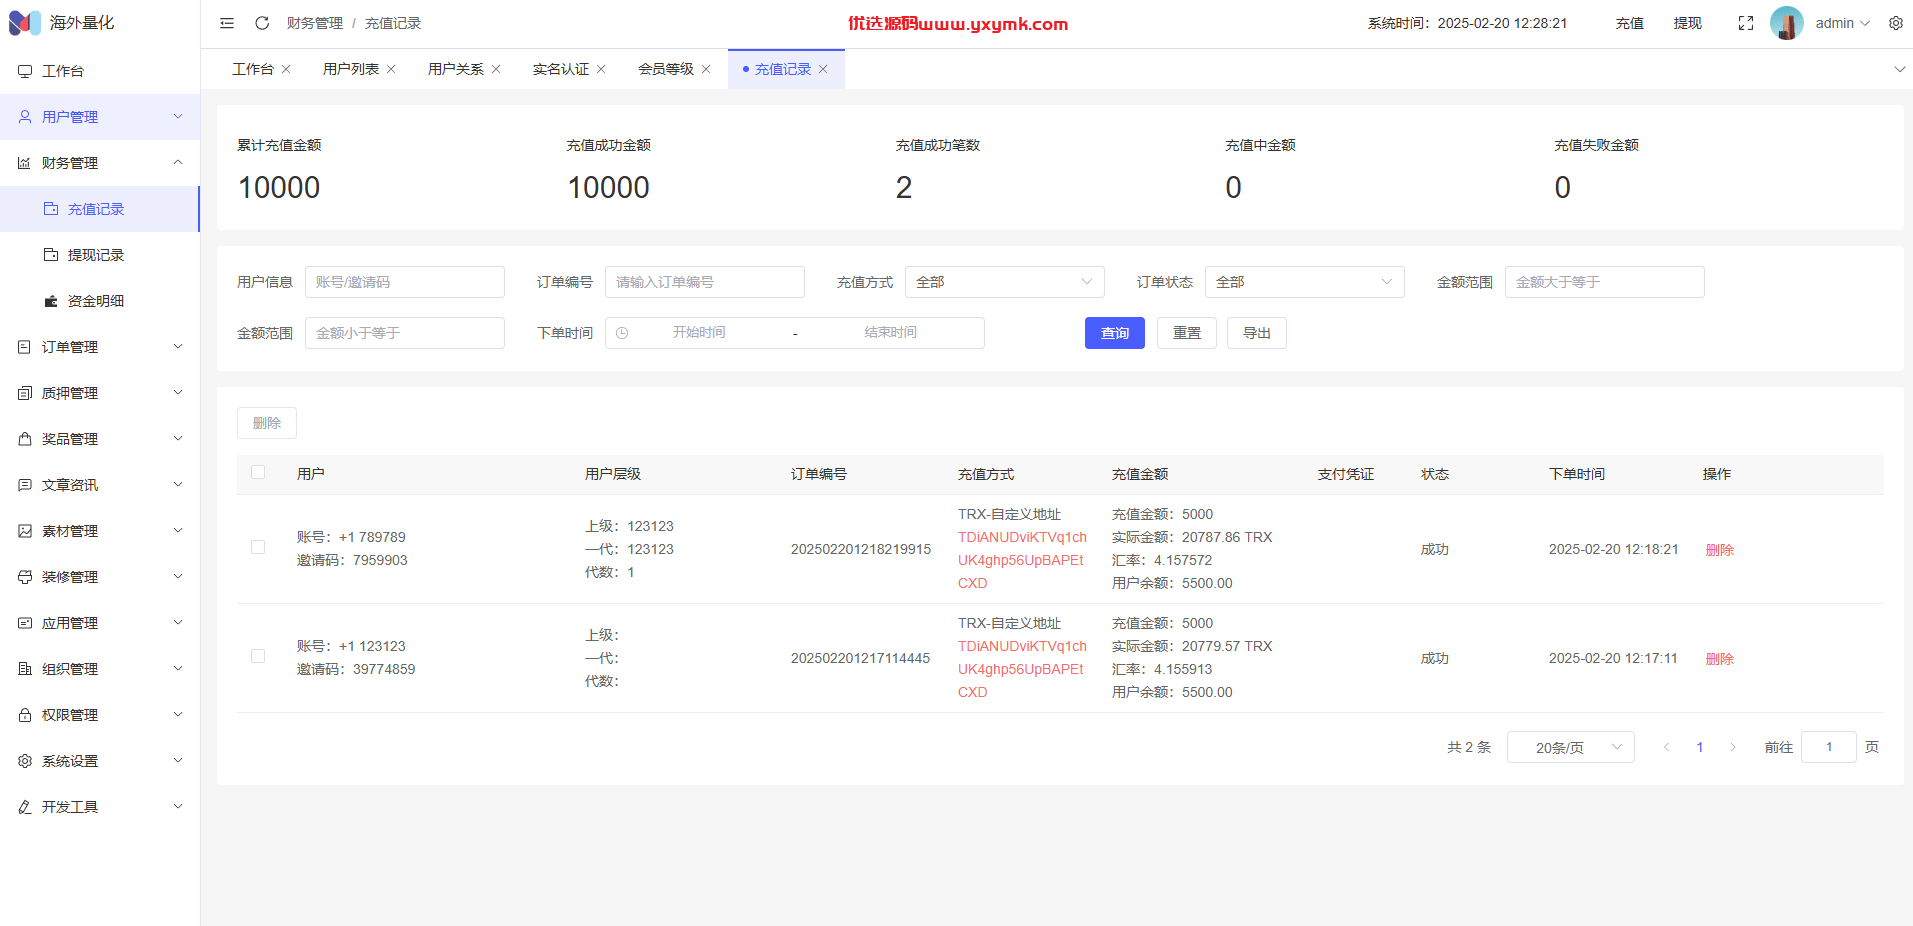Viewport: 1913px width, 926px height.
Task: Close the 会员等级 tab
Action: point(706,69)
